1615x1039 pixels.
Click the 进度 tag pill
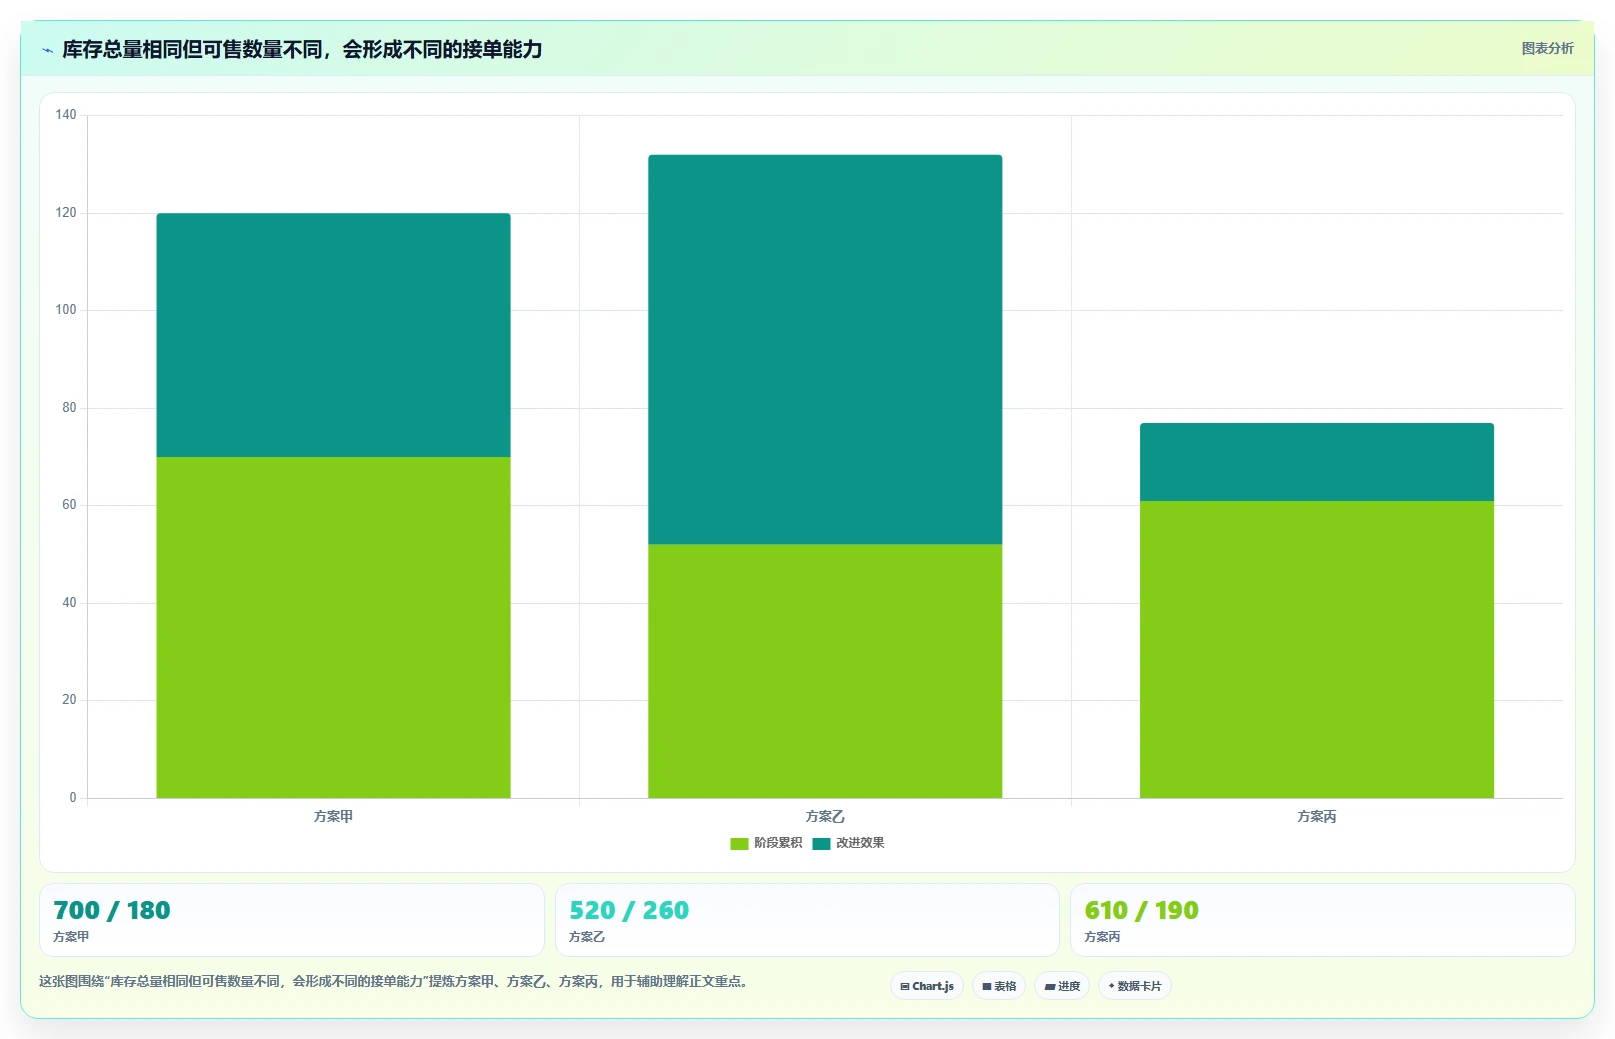1062,986
